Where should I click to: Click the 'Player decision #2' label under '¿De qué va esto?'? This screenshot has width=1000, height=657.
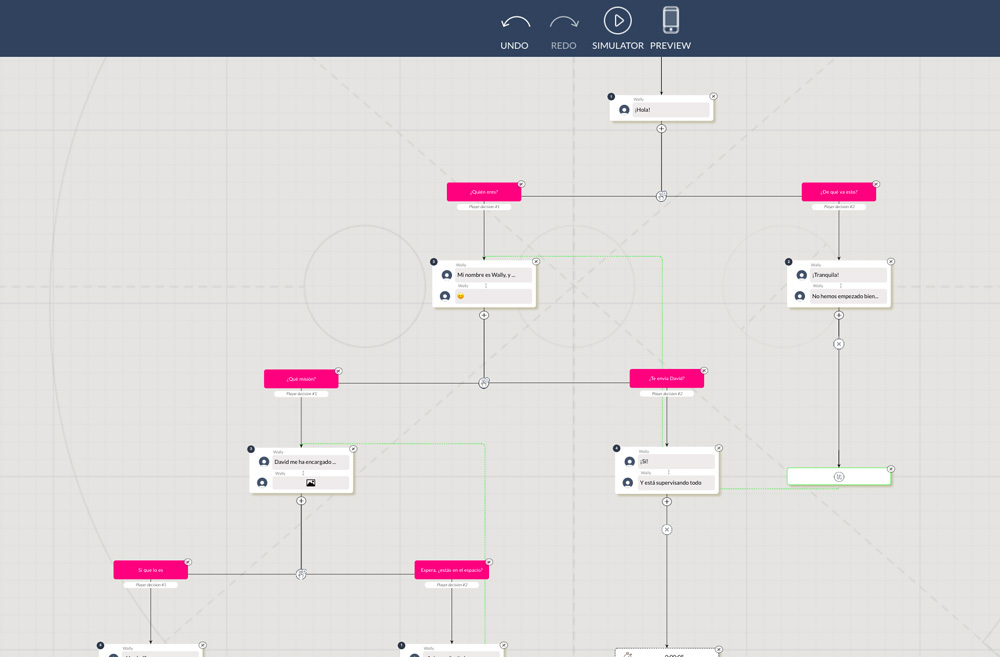839,207
